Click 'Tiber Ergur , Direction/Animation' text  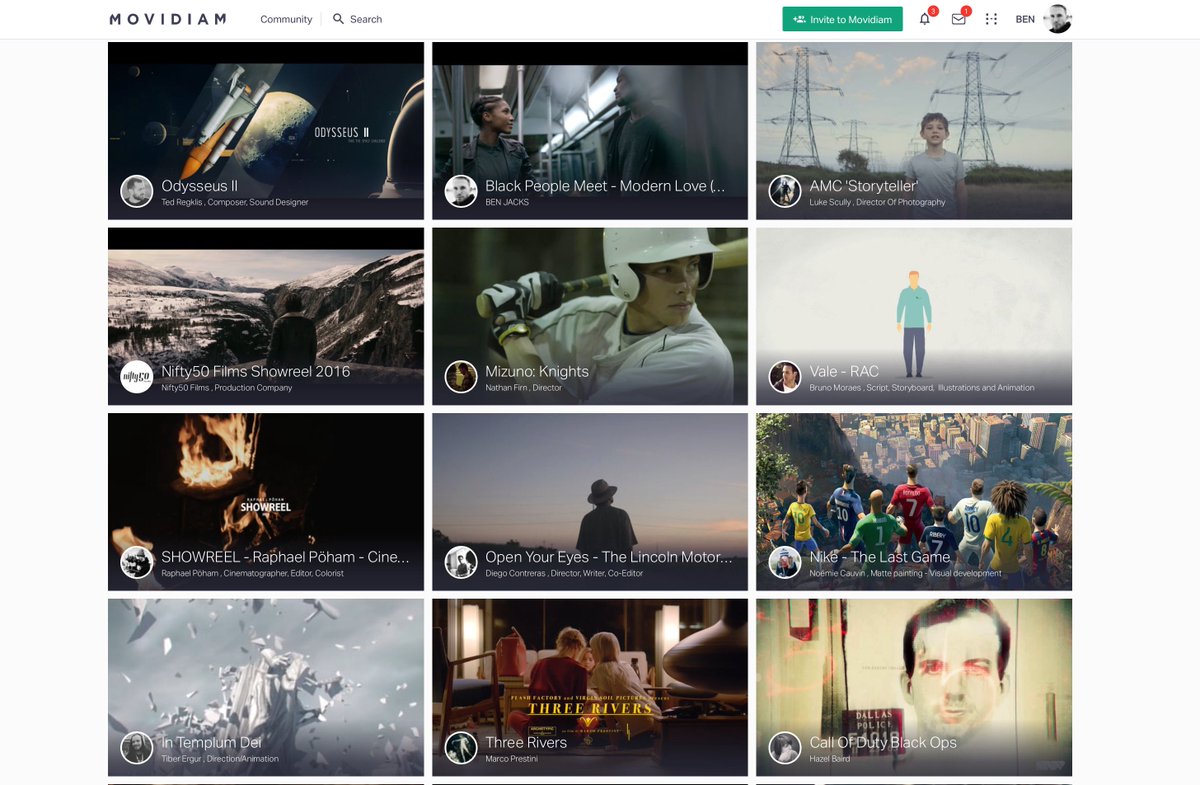click(220, 759)
